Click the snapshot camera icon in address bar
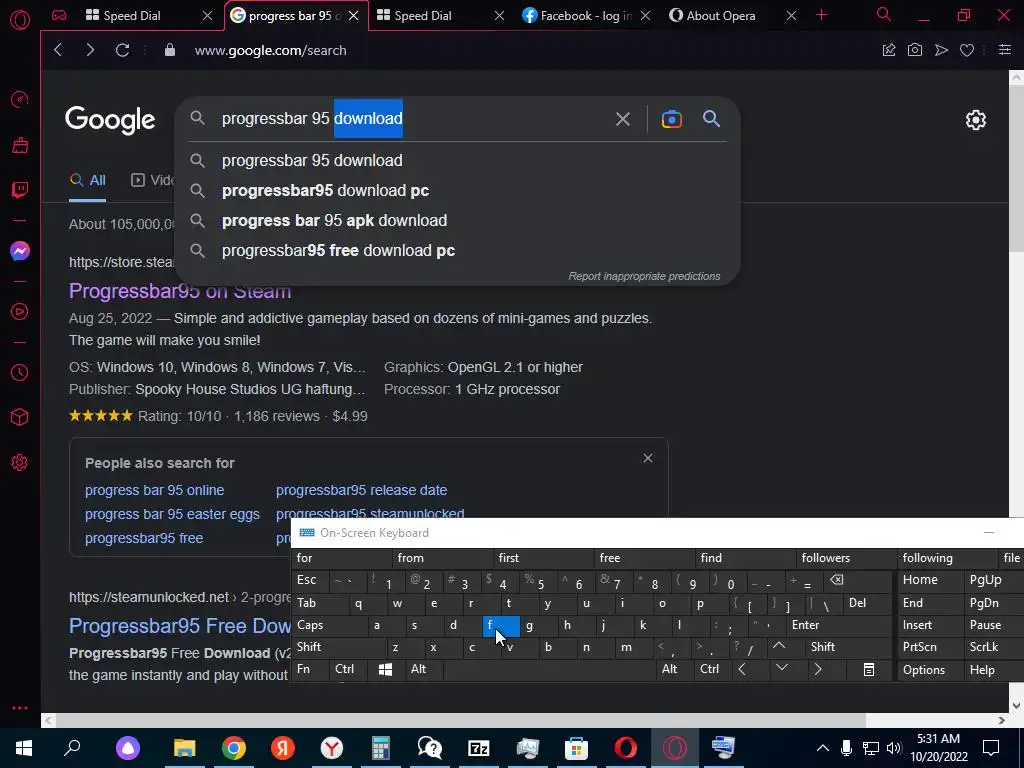 pos(915,50)
